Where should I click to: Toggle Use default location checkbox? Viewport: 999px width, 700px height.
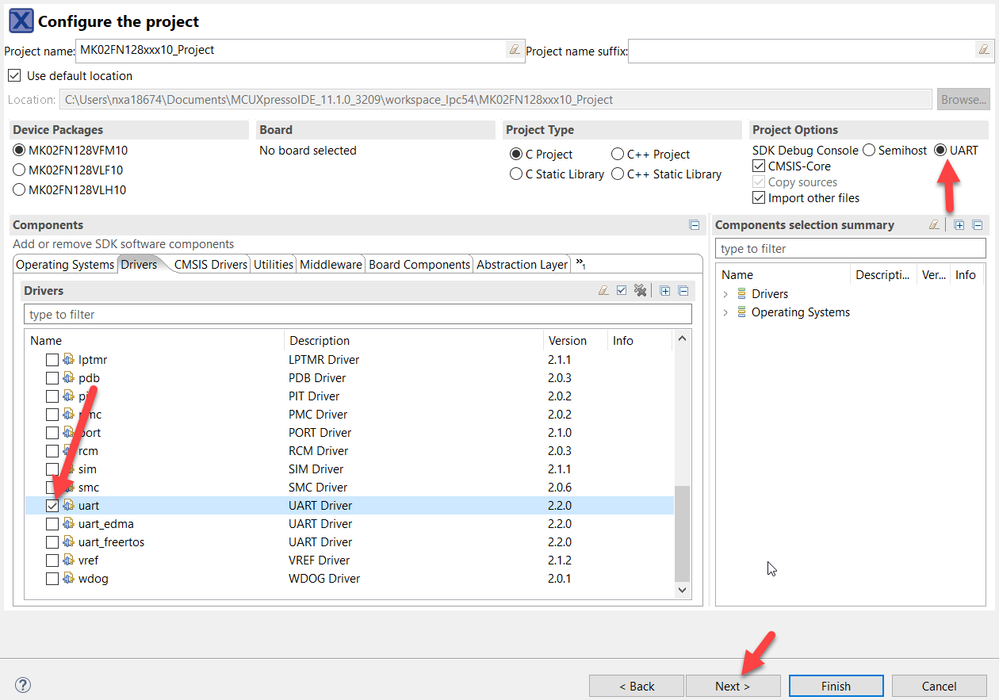point(14,76)
